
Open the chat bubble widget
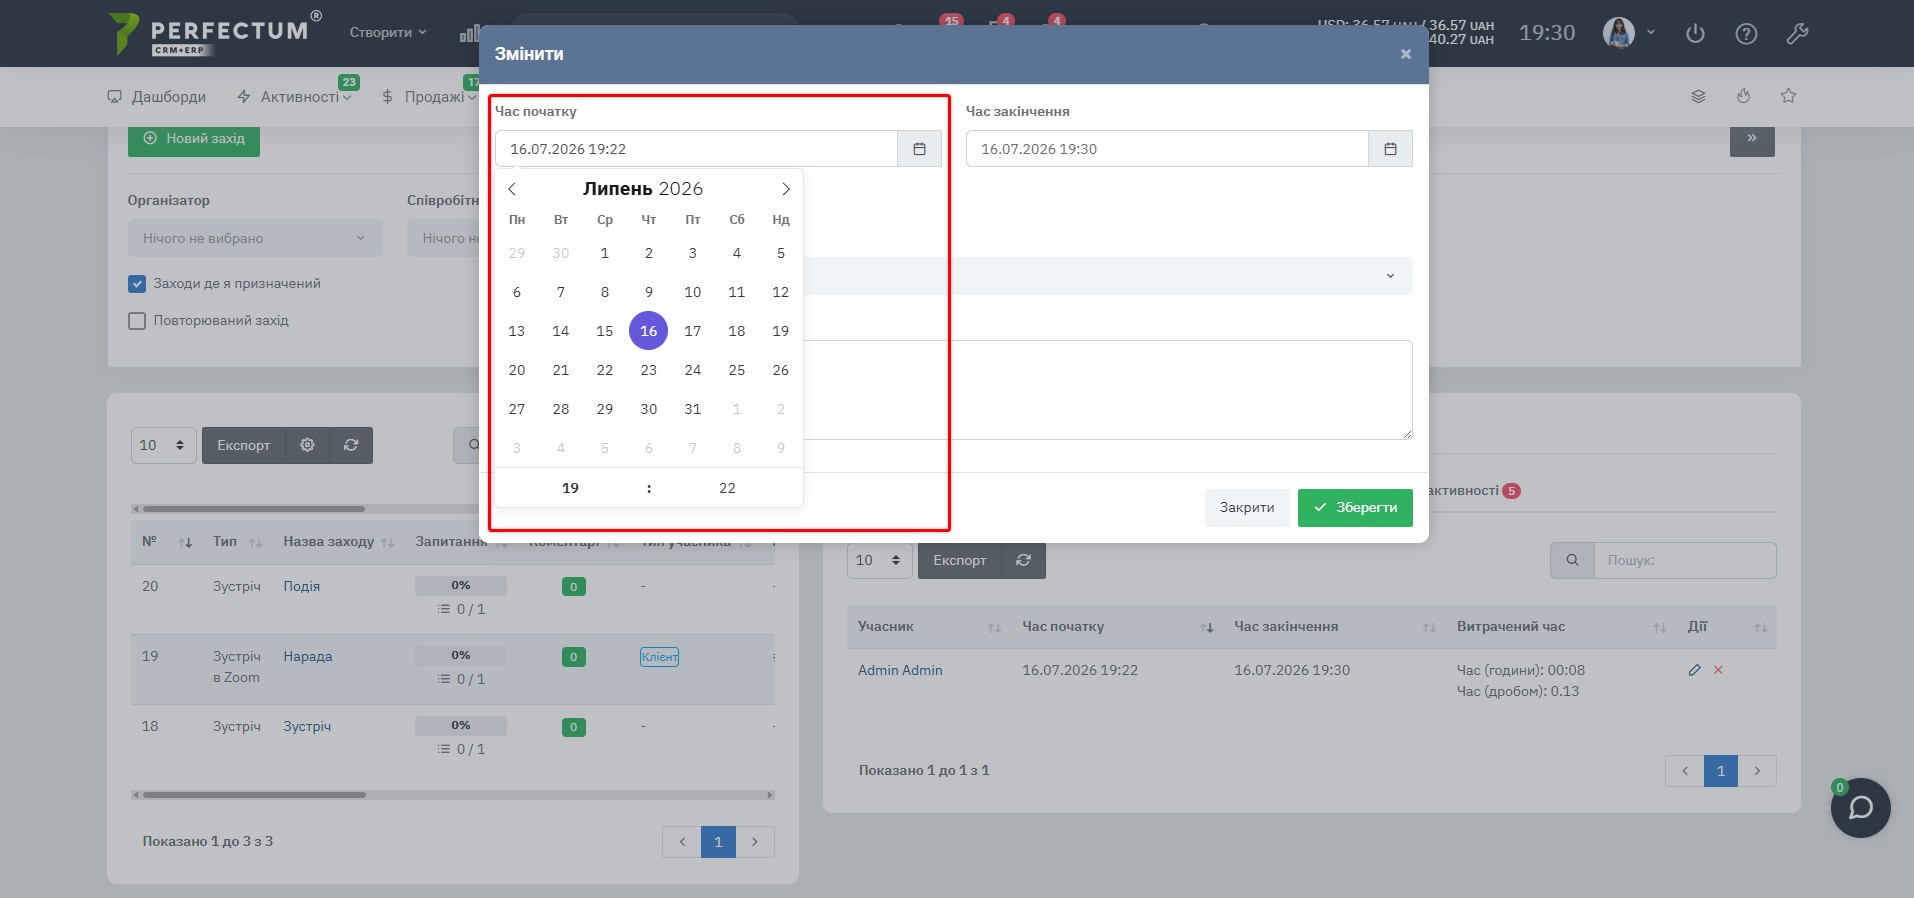pyautogui.click(x=1860, y=808)
